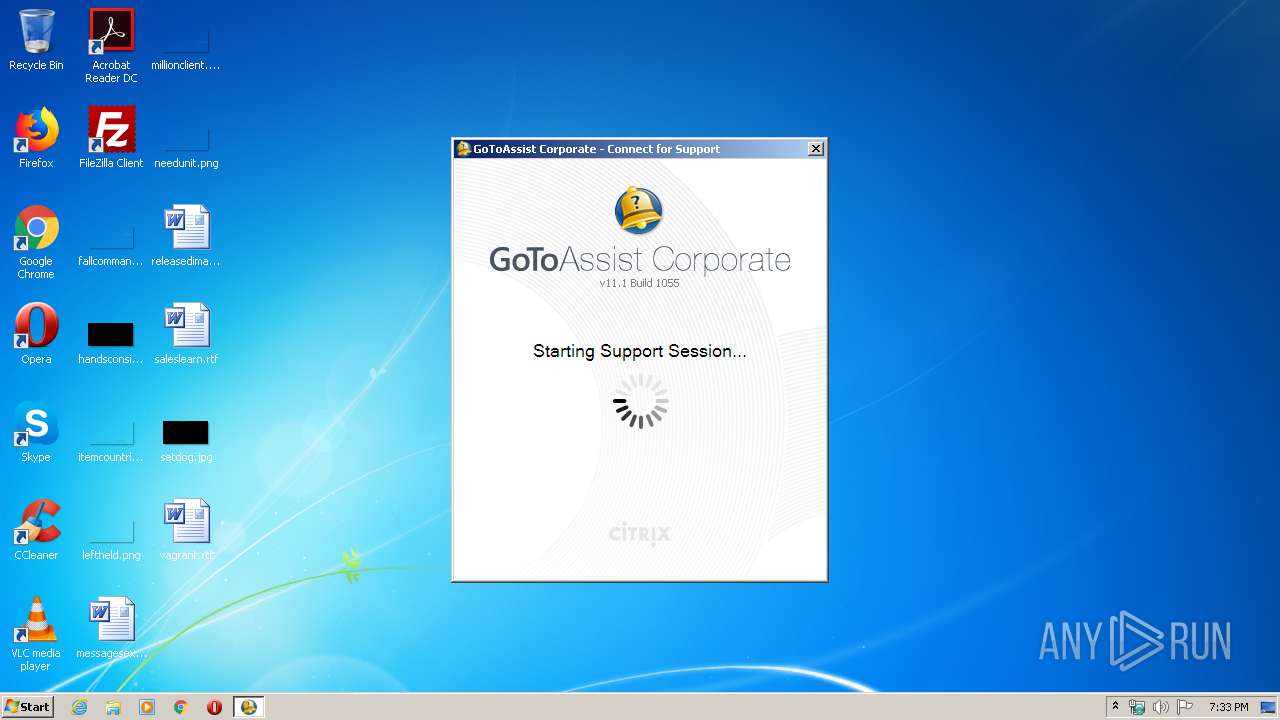Click the 'GoToAssist Corporate' product name

point(640,260)
